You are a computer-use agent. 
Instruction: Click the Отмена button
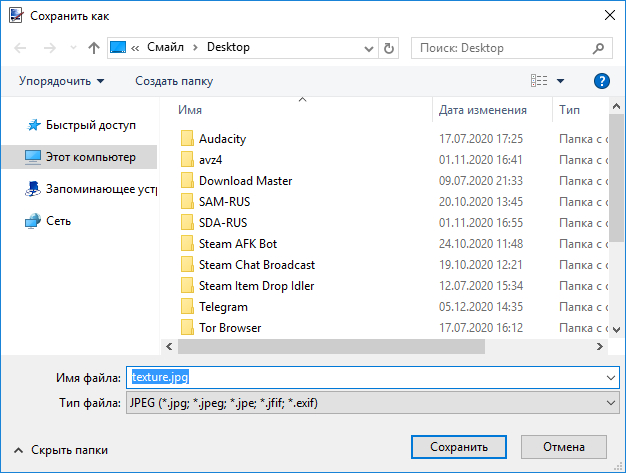[x=564, y=447]
